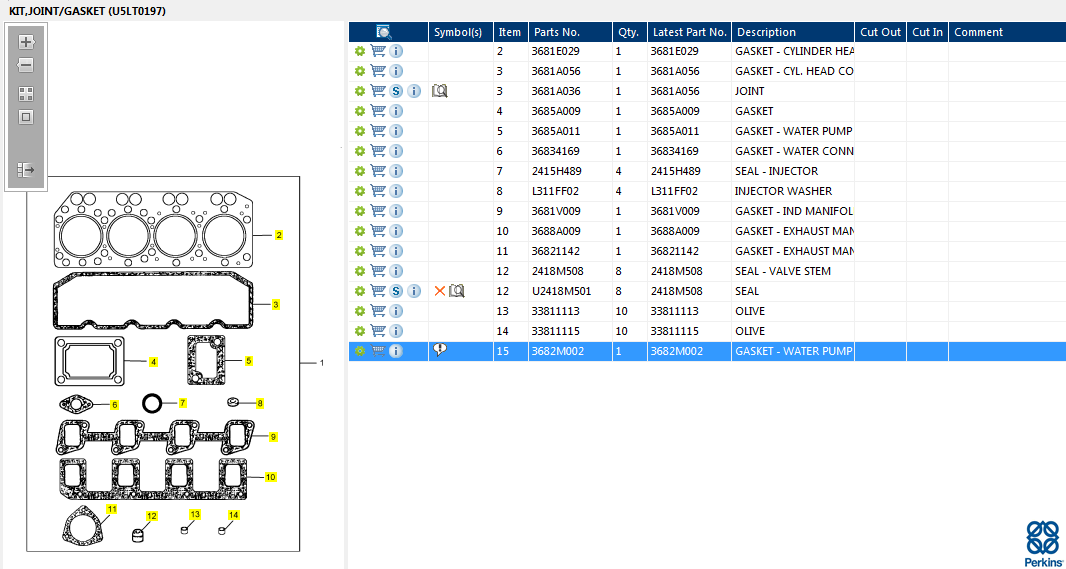Viewport: 1066px width, 569px height.
Task: Click part number U2418M501
Action: [562, 291]
